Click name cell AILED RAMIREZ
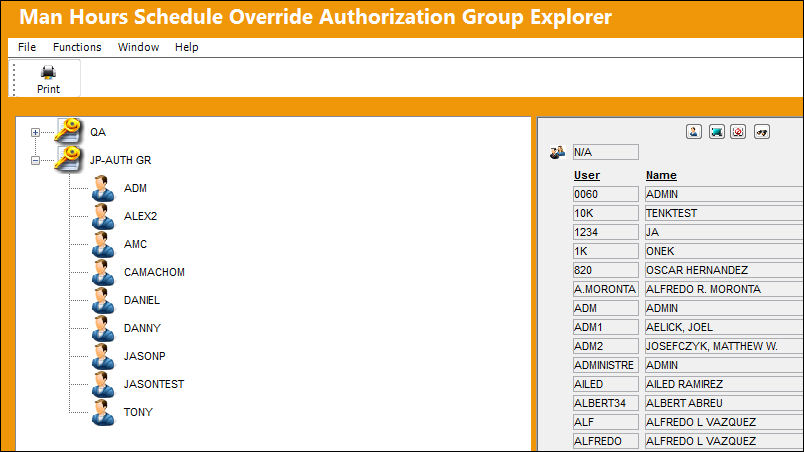The image size is (804, 452). (x=724, y=384)
